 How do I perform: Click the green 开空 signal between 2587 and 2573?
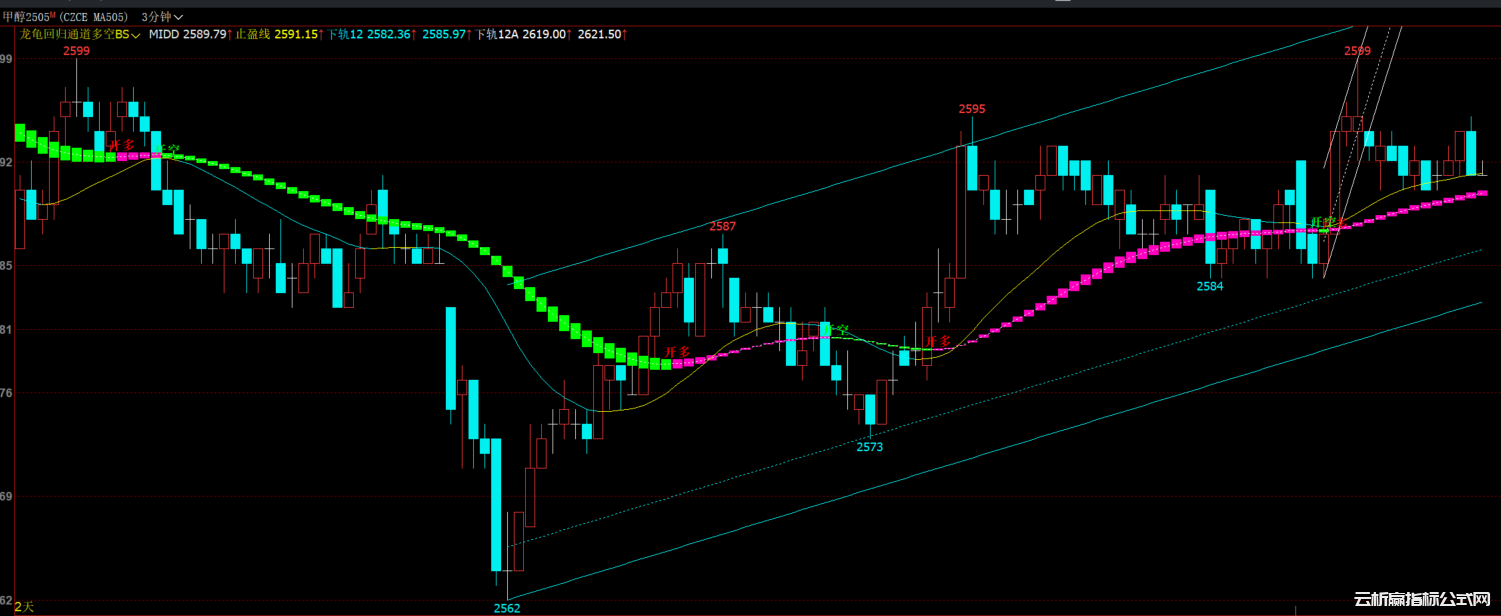835,330
